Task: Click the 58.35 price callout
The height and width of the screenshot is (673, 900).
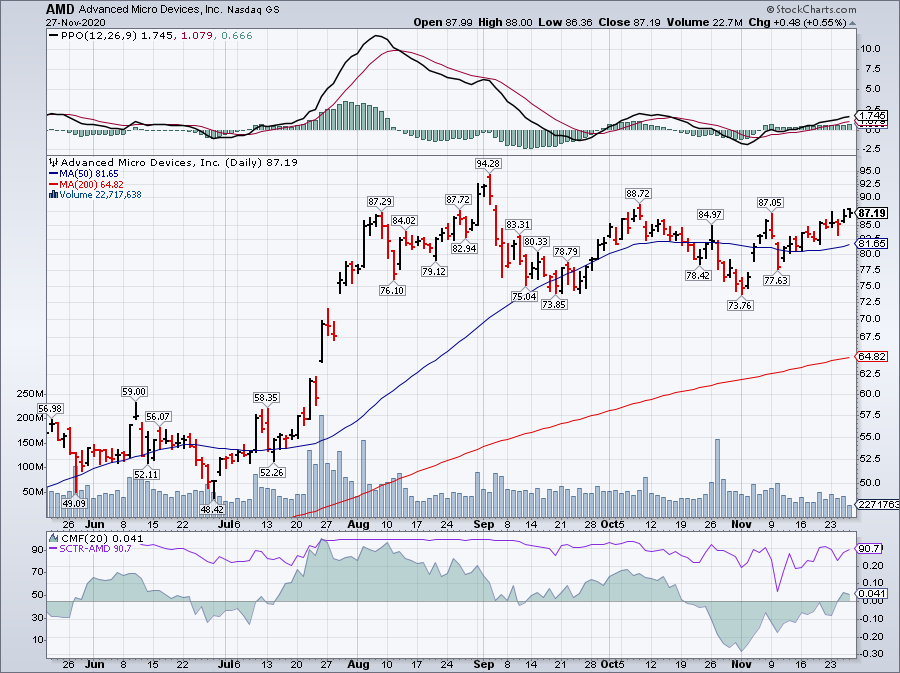Action: tap(266, 397)
